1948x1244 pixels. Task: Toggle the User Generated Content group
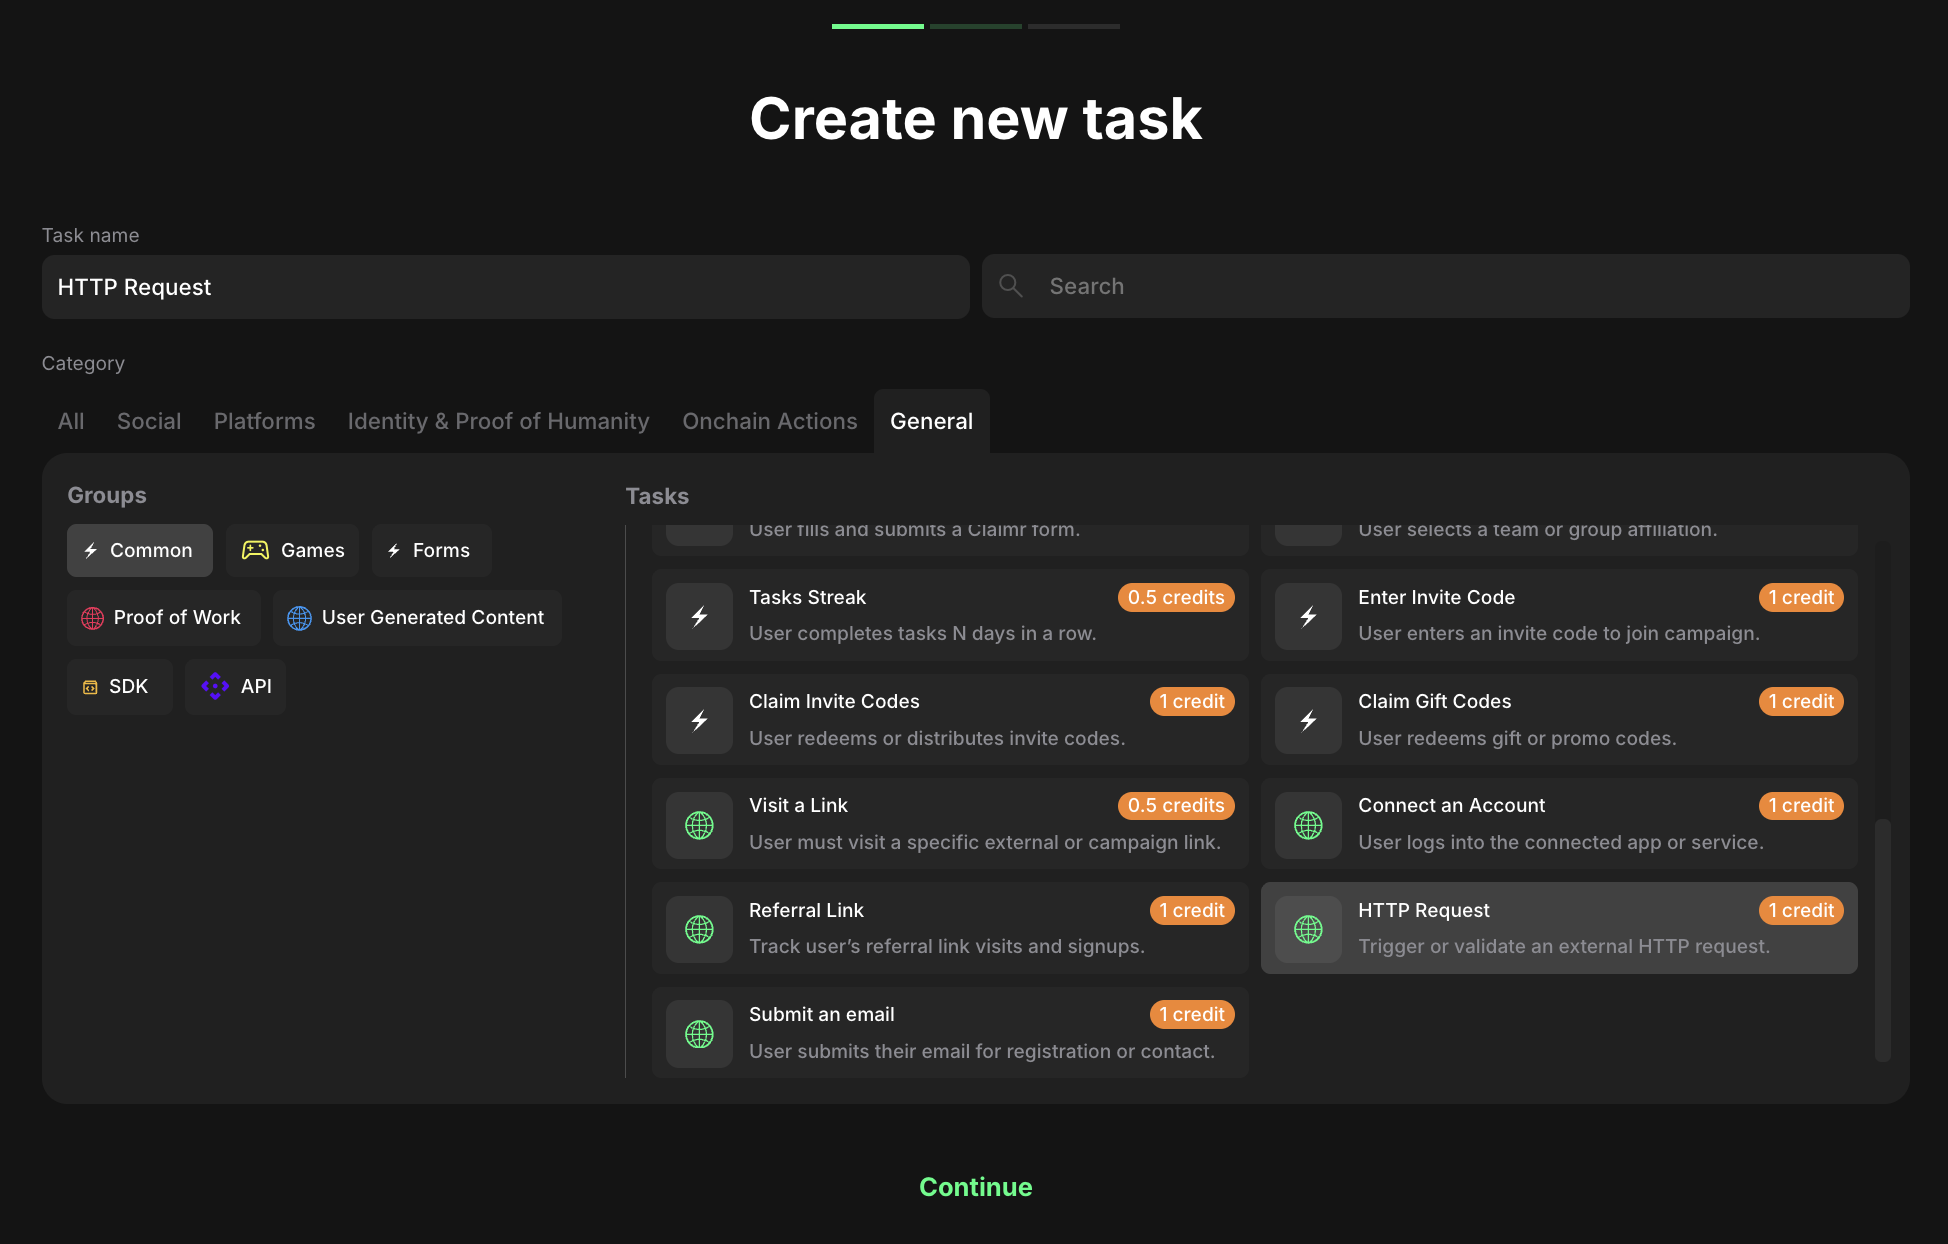[x=417, y=617]
